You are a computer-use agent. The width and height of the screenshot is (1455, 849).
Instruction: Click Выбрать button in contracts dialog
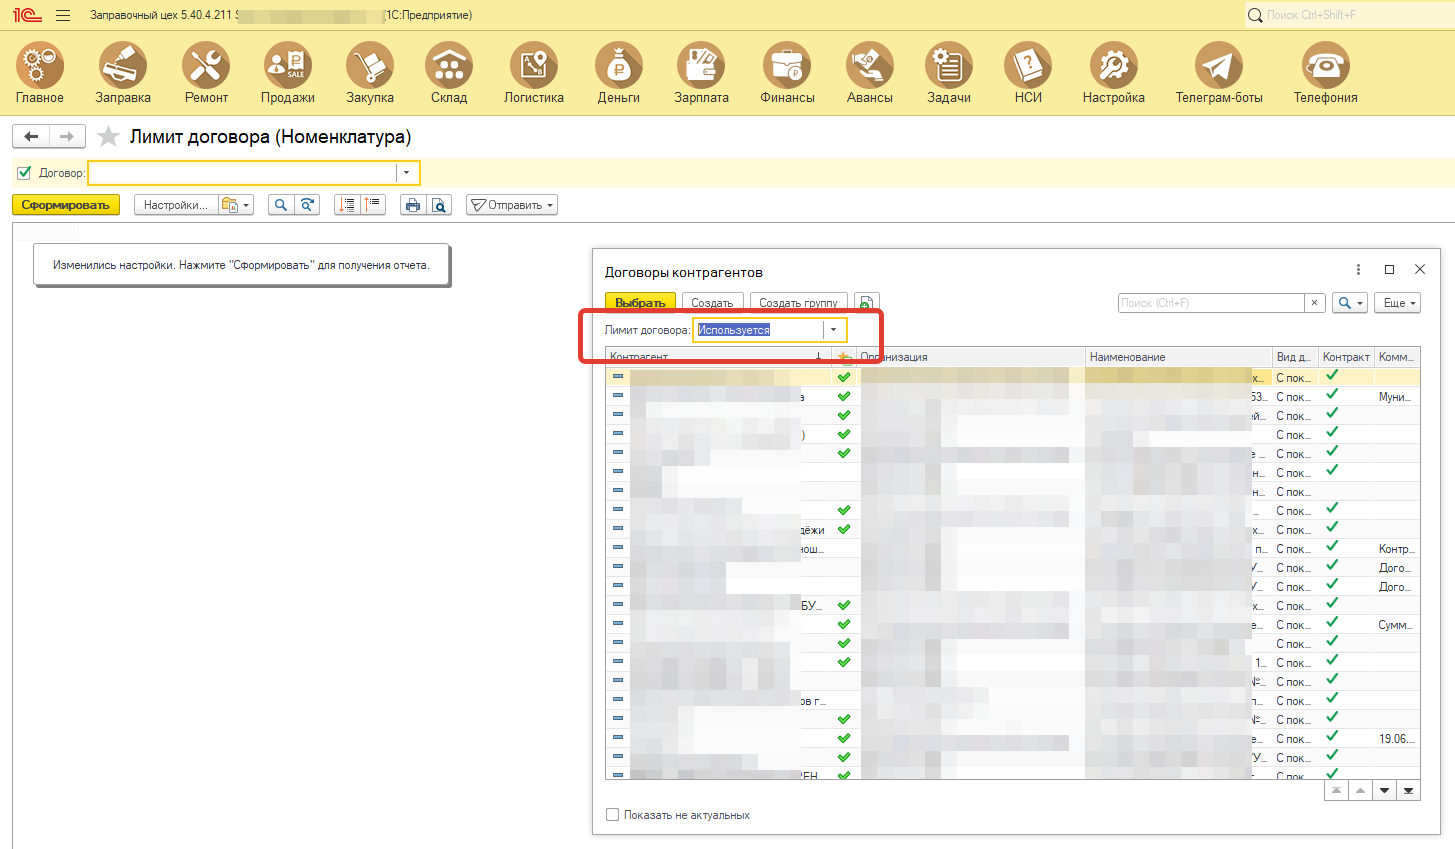(x=640, y=303)
